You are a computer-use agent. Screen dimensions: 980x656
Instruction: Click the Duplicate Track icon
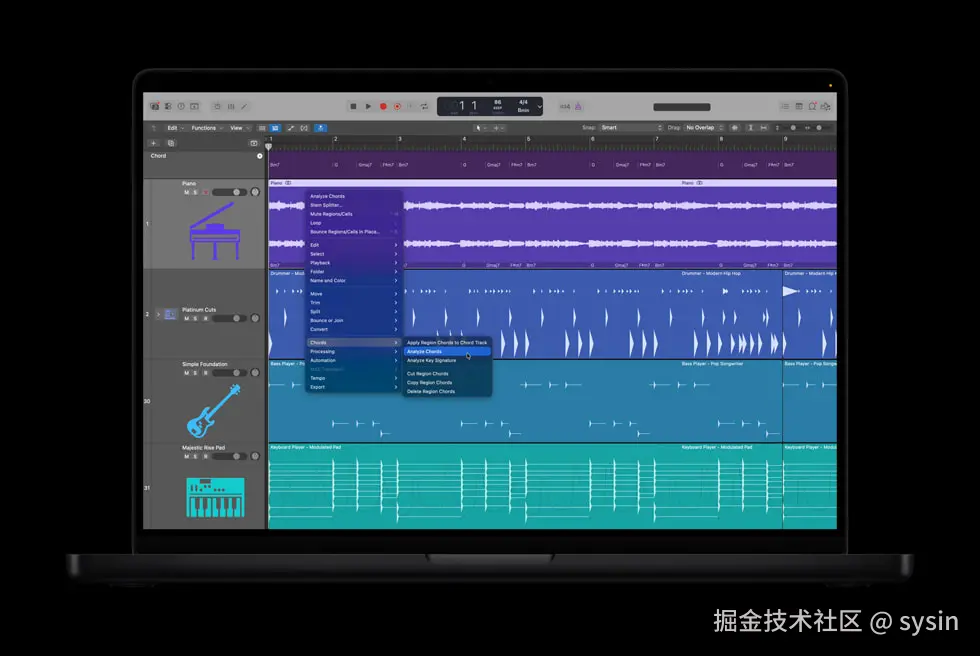pyautogui.click(x=171, y=143)
